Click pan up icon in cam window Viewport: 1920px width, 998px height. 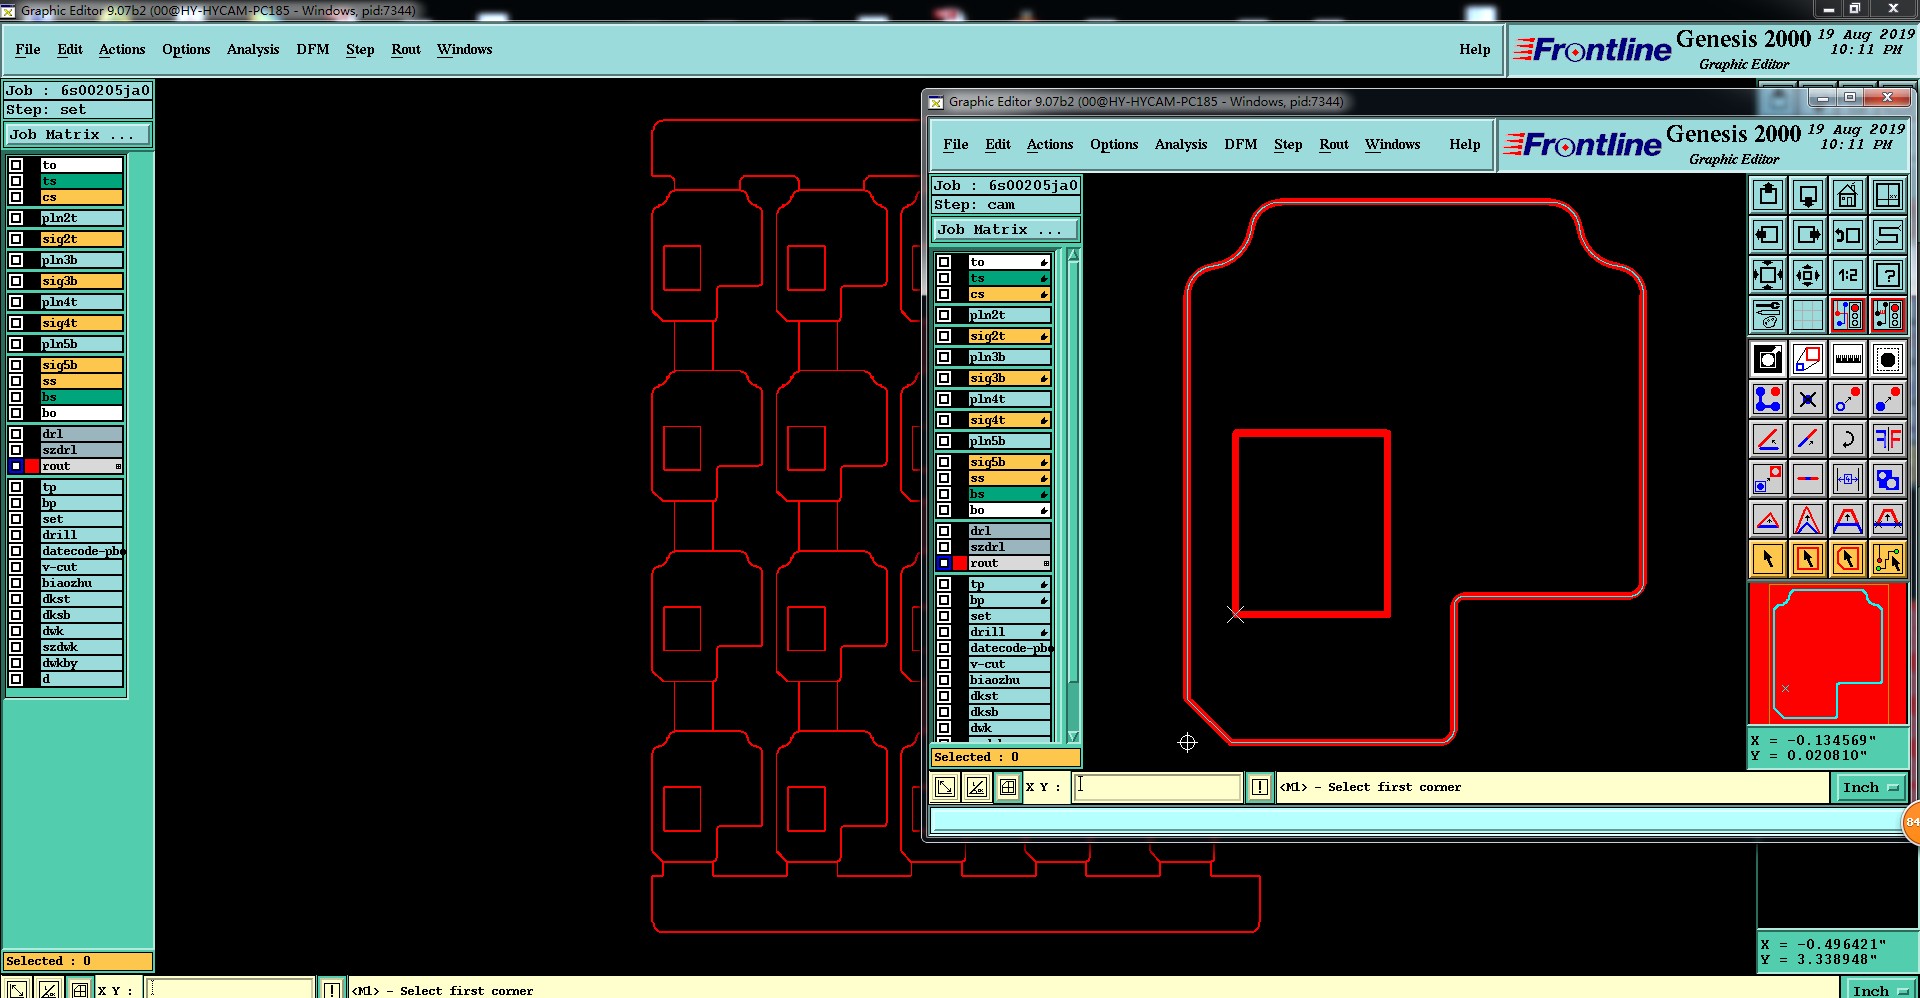pos(1767,195)
